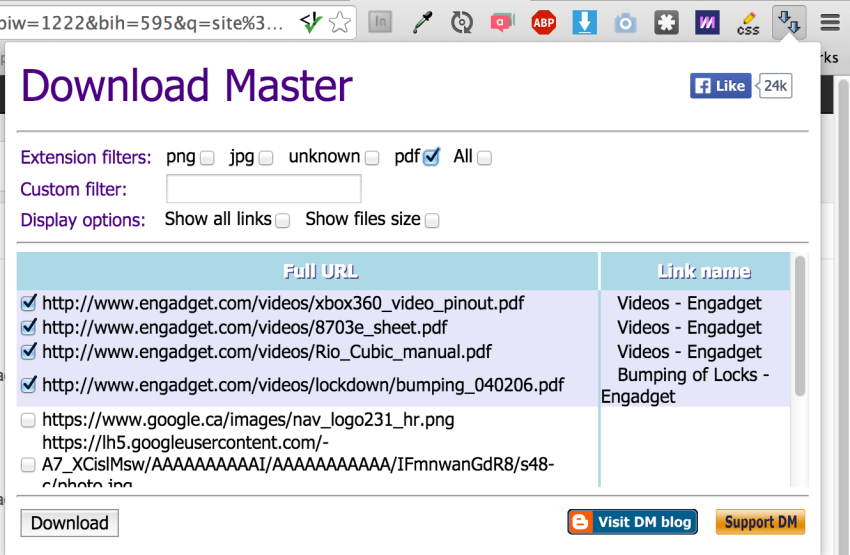Uncheck the pdf extension filter
Viewport: 850px width, 555px height.
[x=432, y=157]
